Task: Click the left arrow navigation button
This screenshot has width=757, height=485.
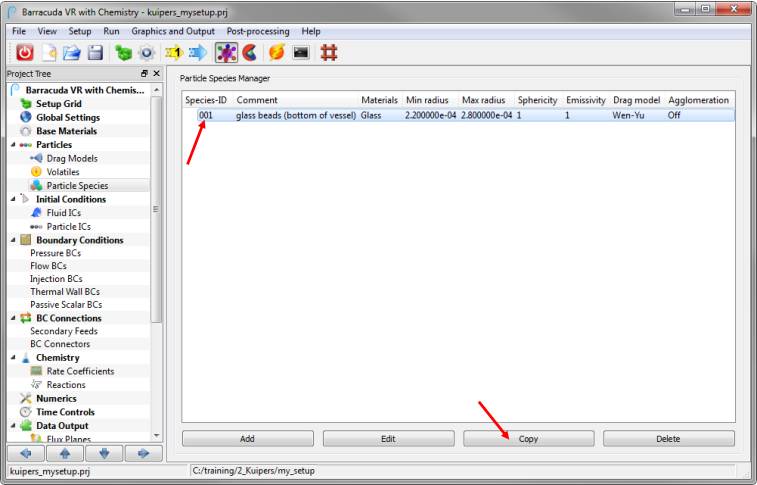Action: (x=26, y=453)
